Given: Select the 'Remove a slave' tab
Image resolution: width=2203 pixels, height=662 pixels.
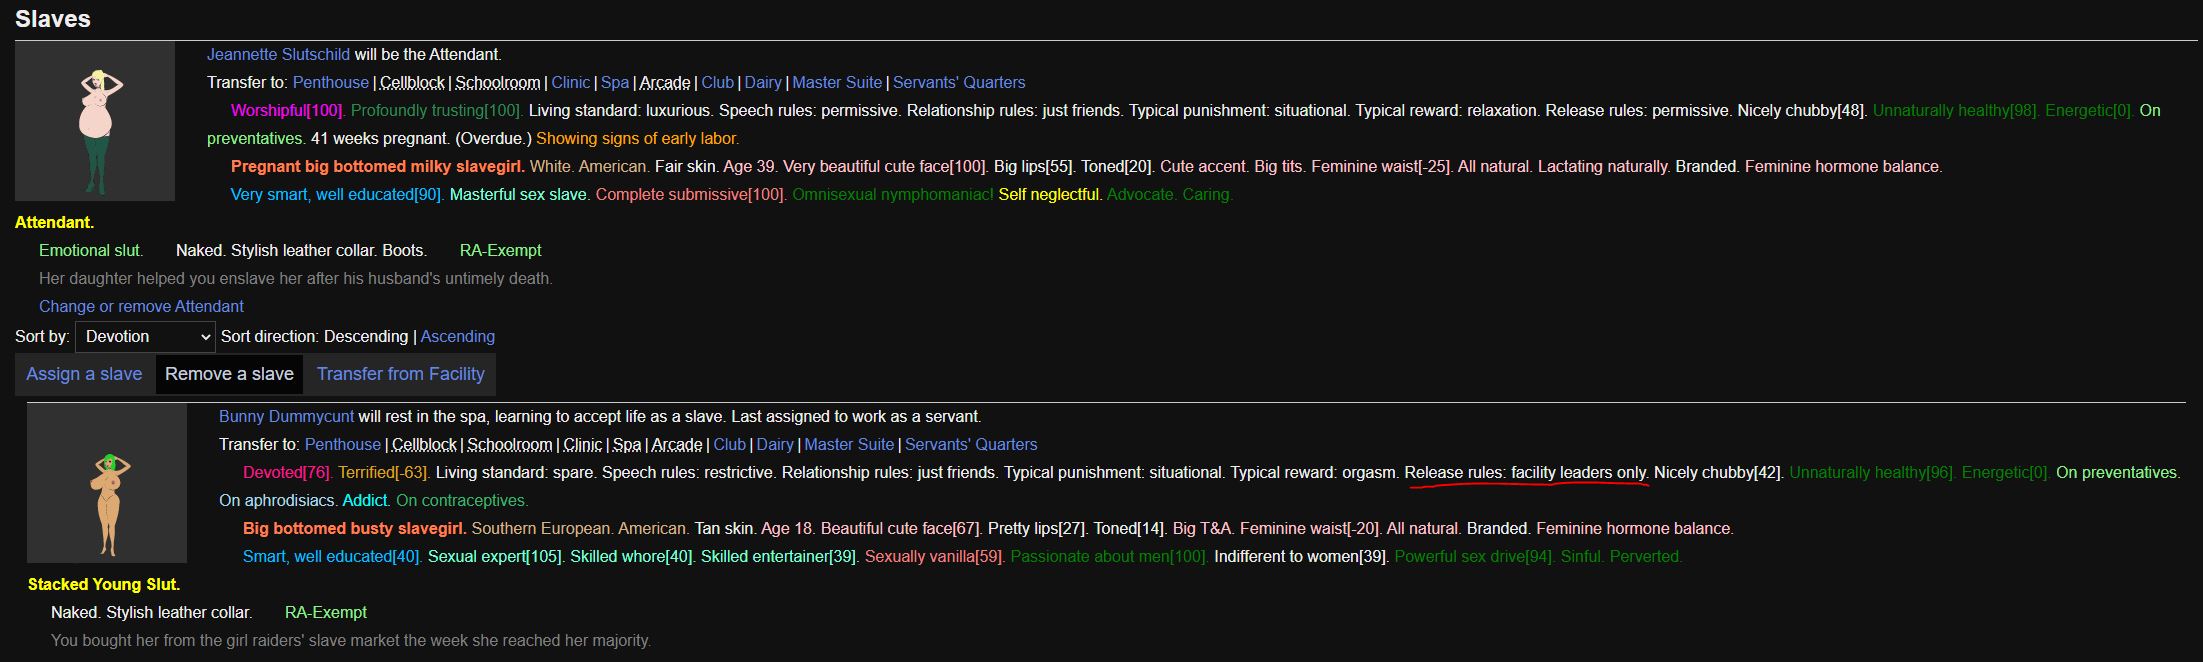Looking at the screenshot, I should [x=229, y=374].
